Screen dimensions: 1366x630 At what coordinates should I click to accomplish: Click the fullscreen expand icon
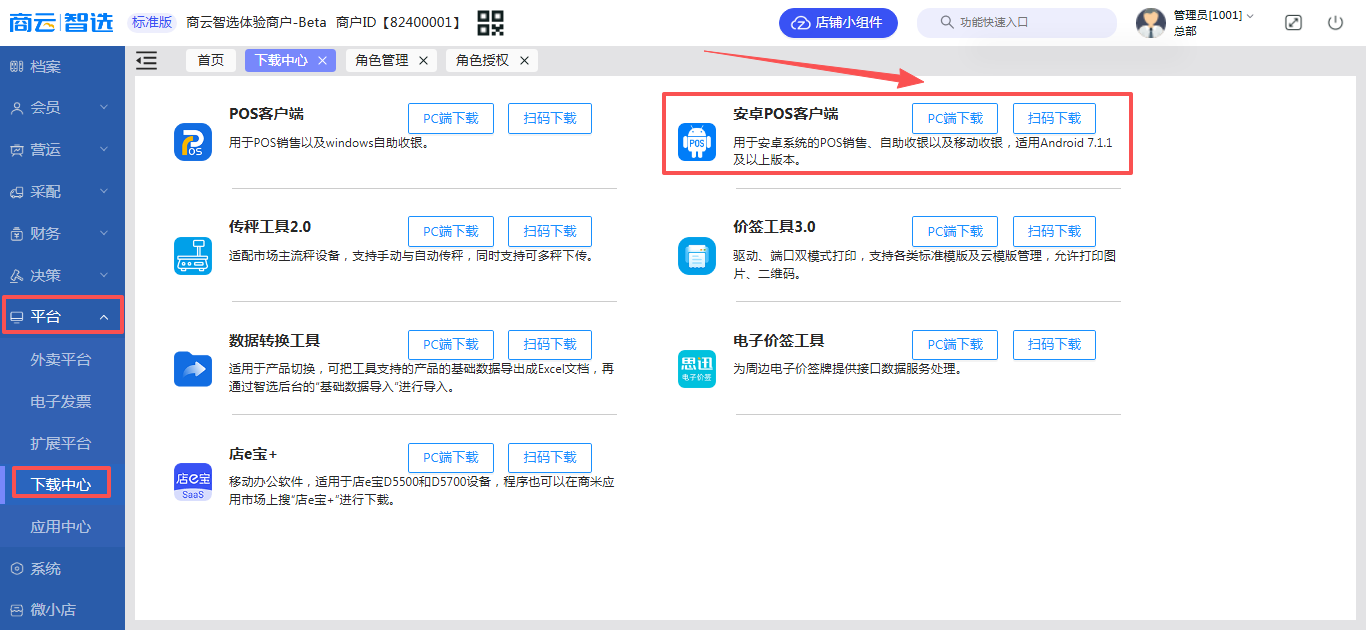click(x=1293, y=22)
